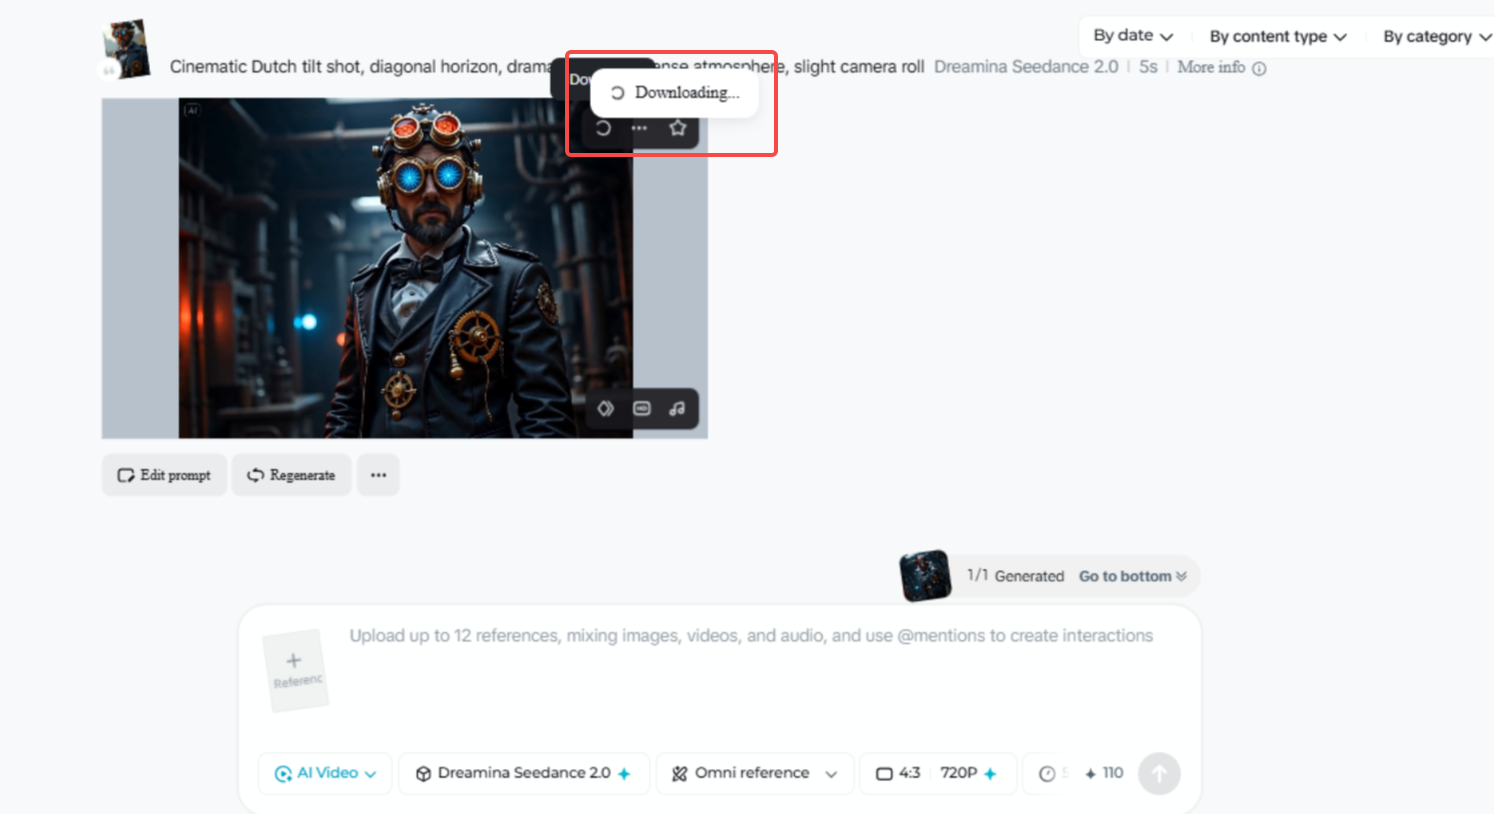Click the Edit prompt button
1494x814 pixels.
164,475
